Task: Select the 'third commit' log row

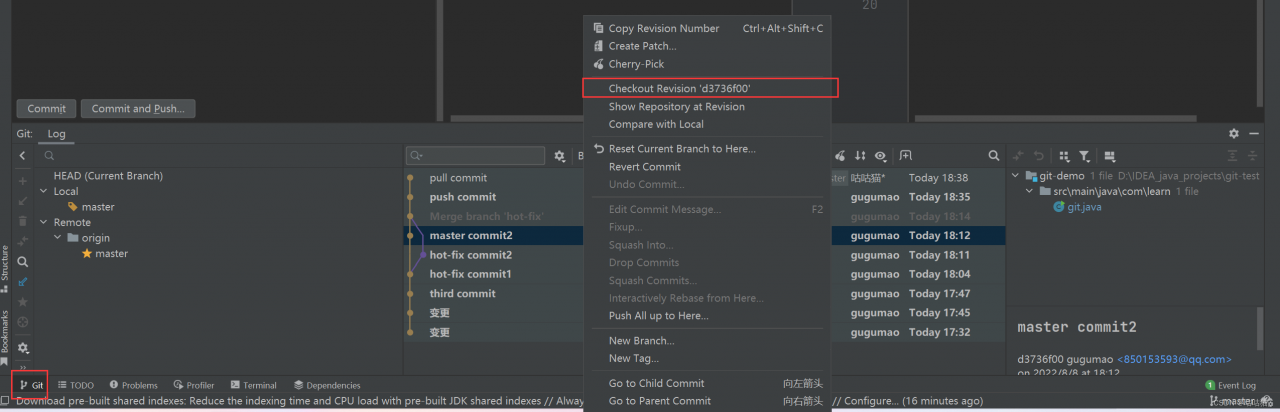Action: coord(495,294)
